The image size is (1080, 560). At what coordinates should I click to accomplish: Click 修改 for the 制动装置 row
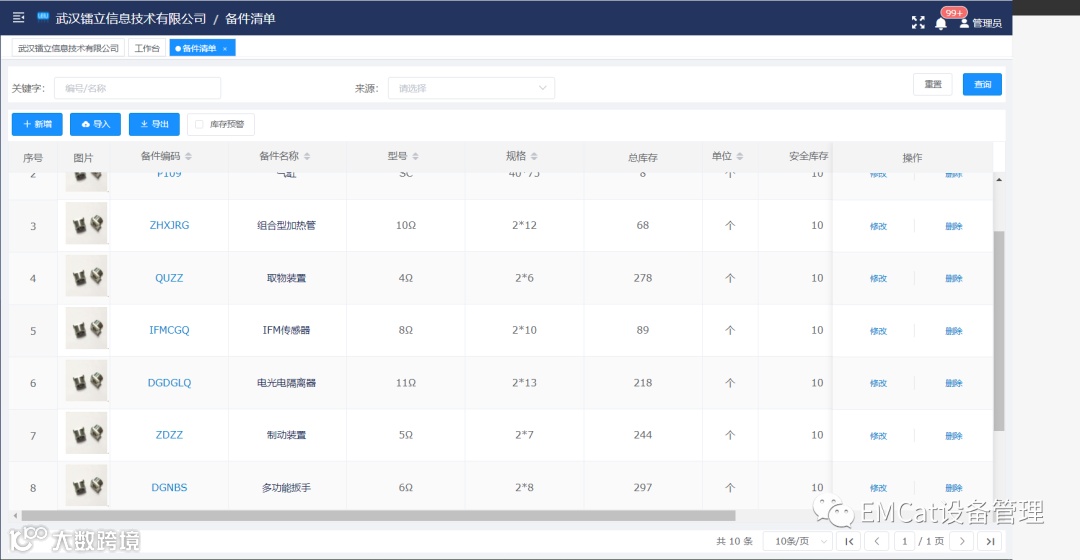(878, 435)
